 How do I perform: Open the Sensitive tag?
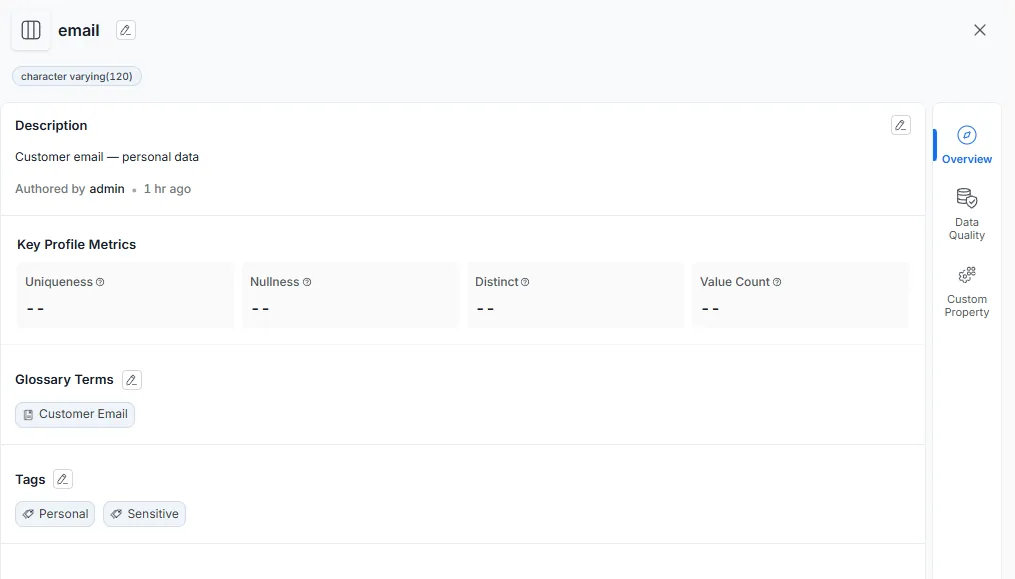[x=144, y=514]
